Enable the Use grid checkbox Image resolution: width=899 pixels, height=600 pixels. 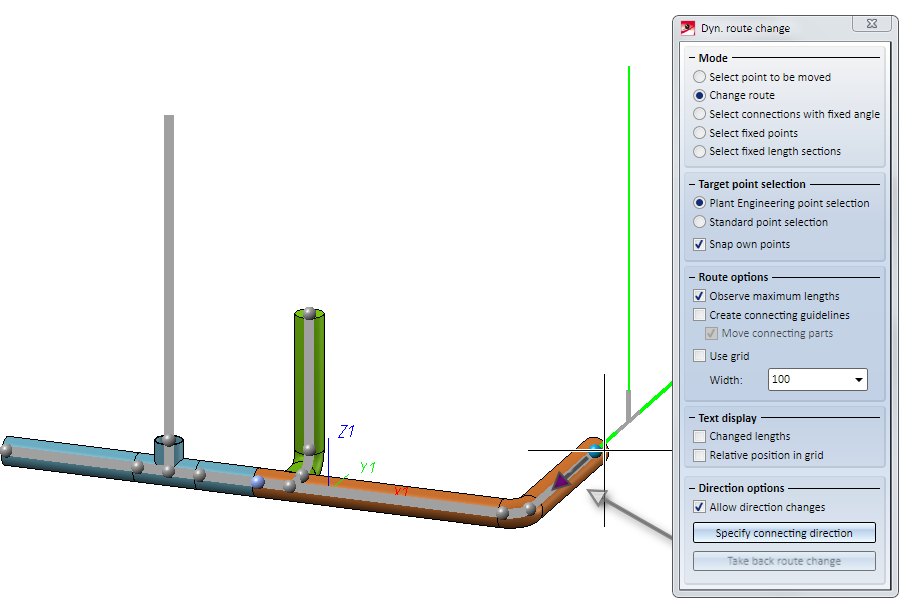tap(699, 356)
